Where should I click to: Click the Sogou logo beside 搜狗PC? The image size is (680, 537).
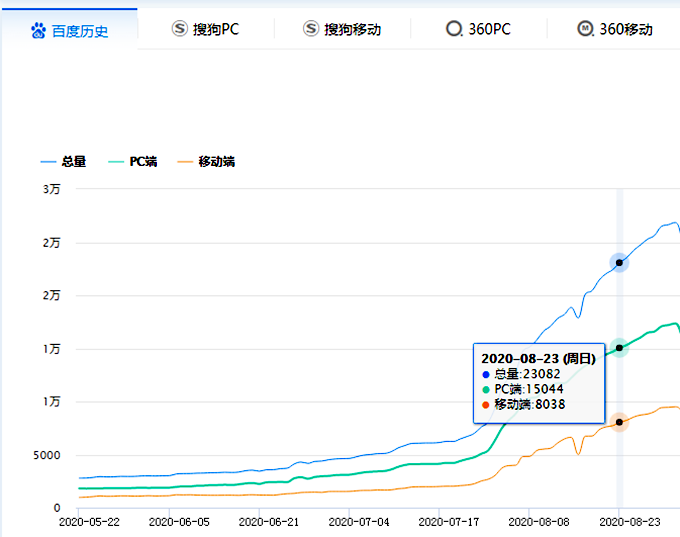tap(180, 29)
